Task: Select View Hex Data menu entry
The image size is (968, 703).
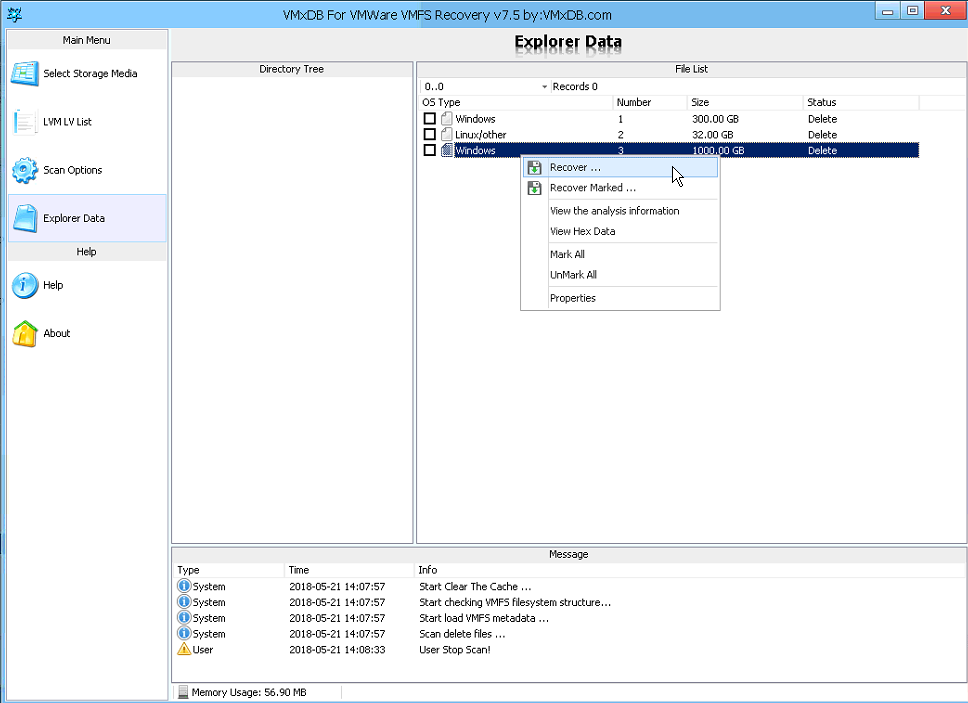Action: click(x=620, y=231)
